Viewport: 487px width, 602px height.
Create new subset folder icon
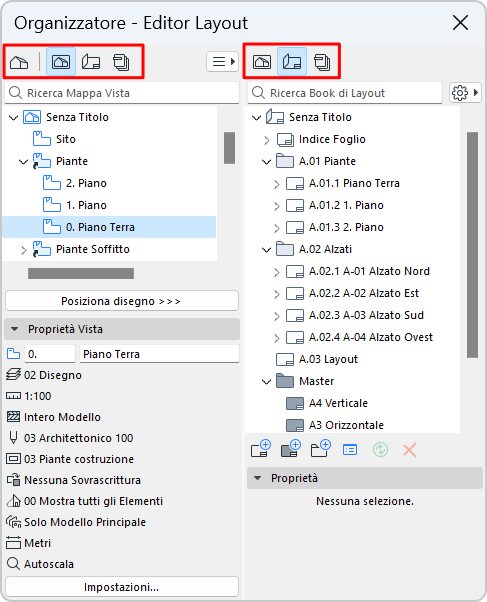pyautogui.click(x=320, y=449)
